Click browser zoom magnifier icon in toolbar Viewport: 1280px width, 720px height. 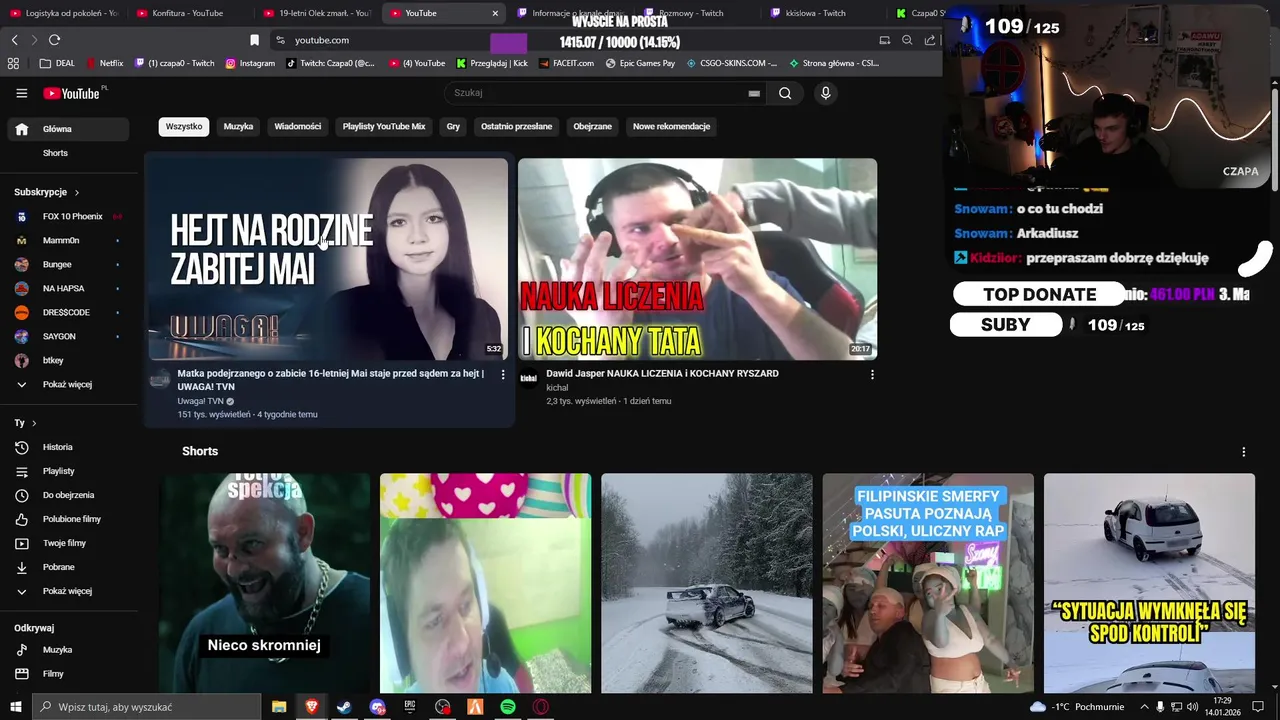click(x=907, y=40)
